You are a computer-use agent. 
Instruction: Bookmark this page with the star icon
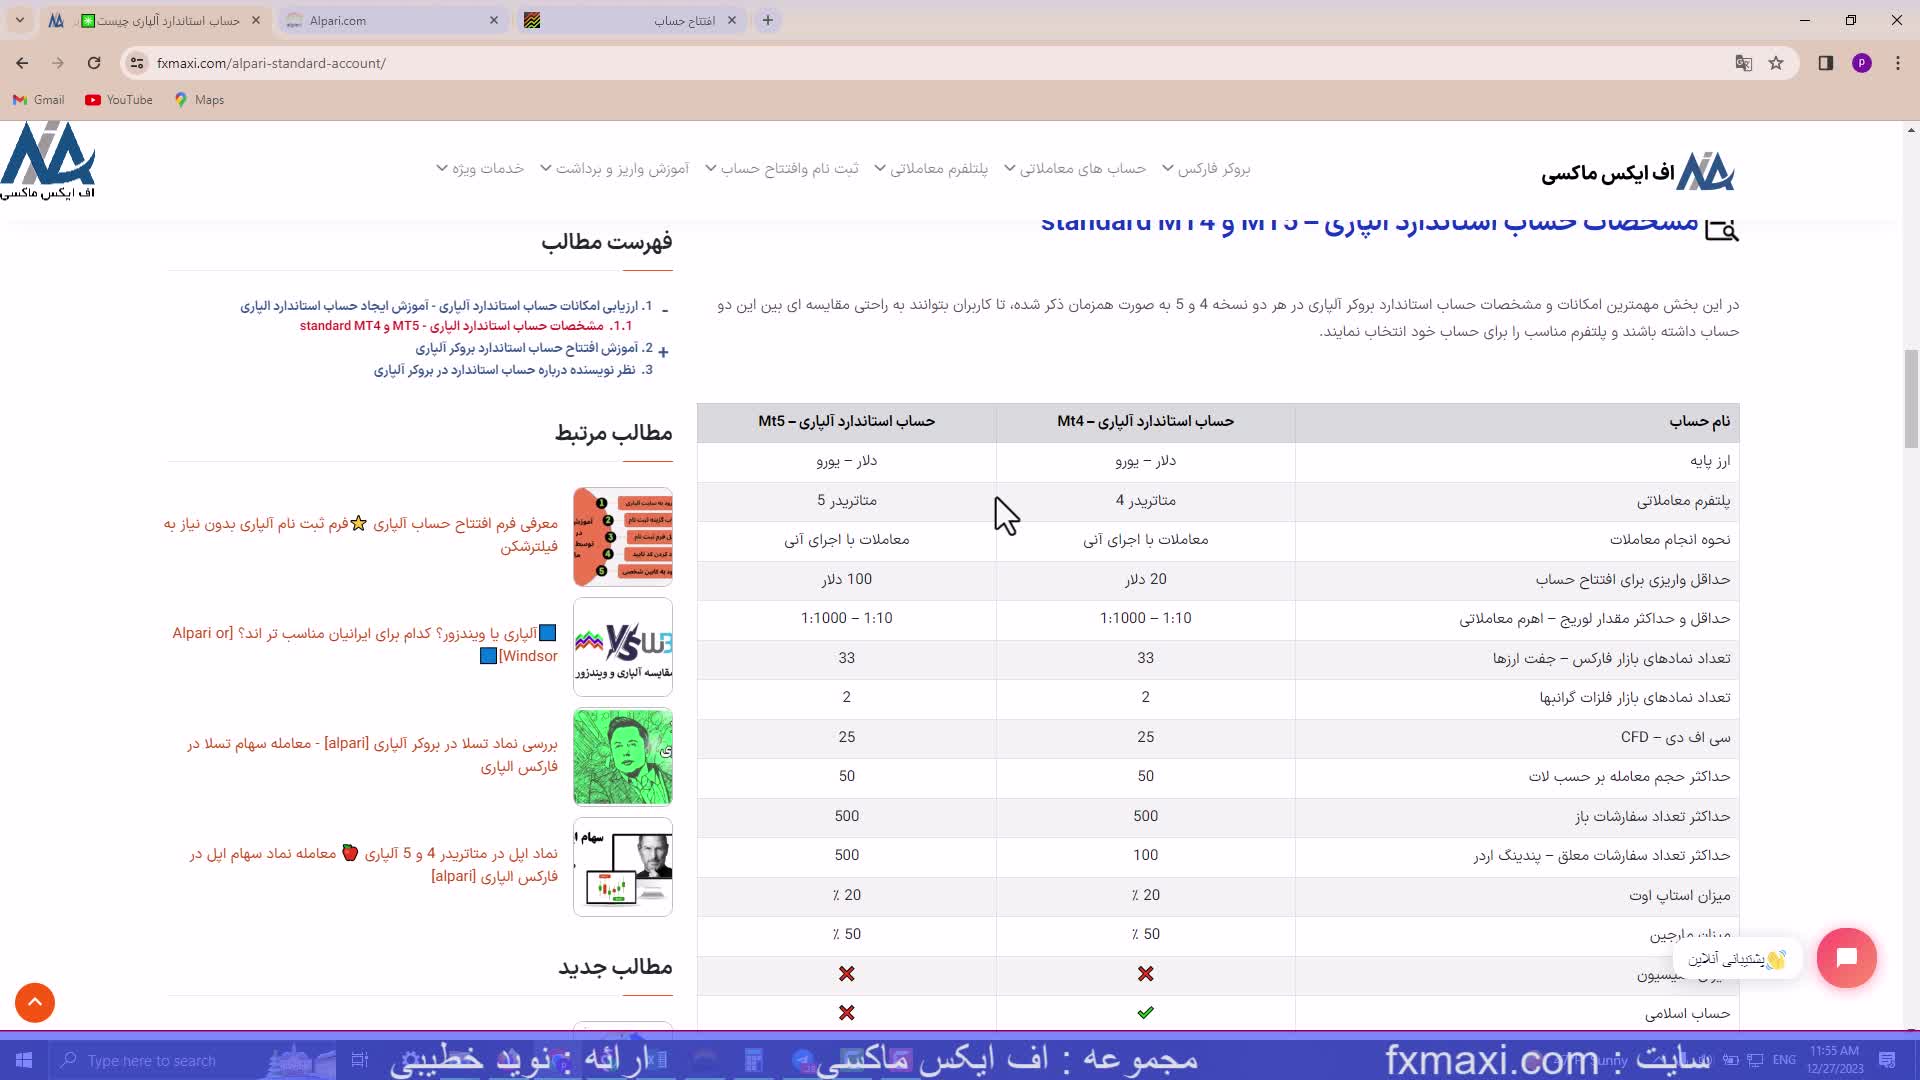pyautogui.click(x=1776, y=63)
